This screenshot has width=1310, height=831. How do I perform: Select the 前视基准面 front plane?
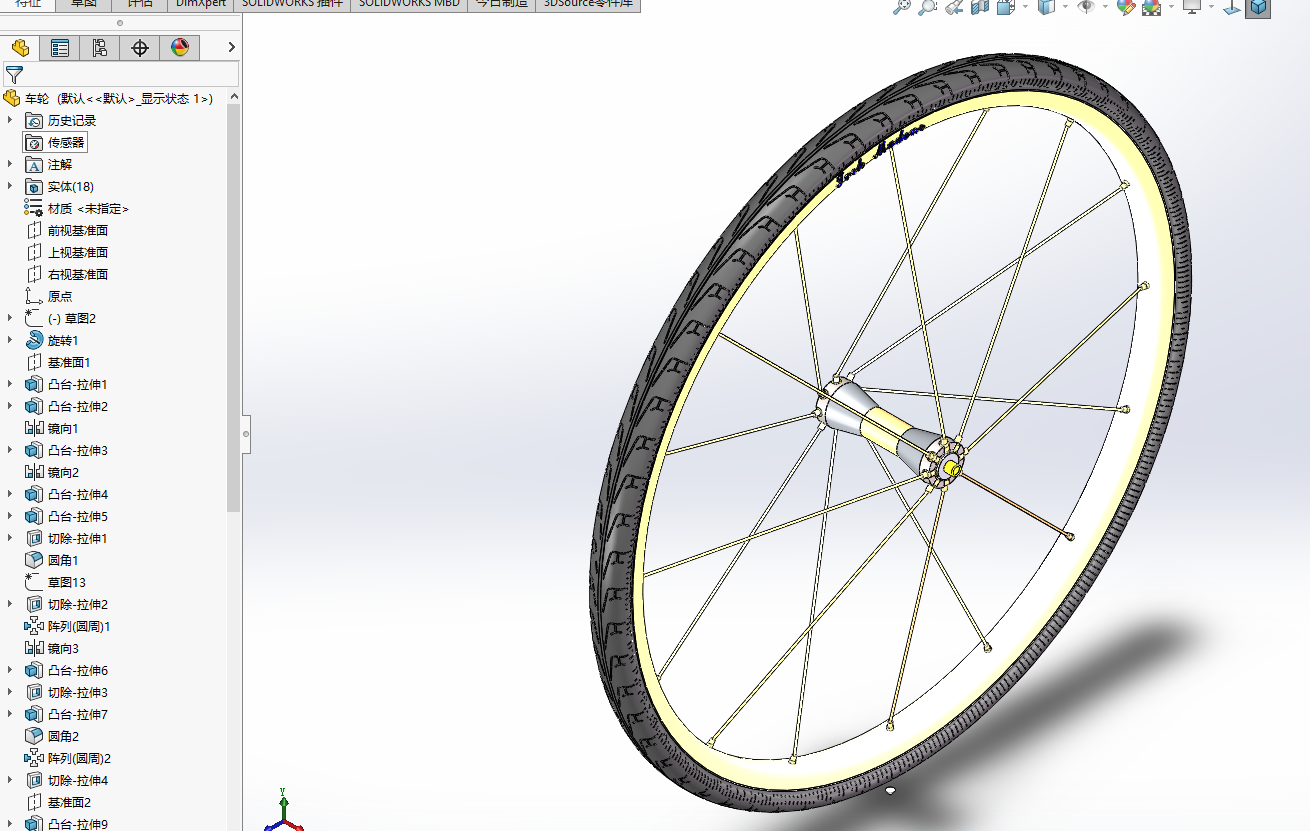(x=67, y=231)
